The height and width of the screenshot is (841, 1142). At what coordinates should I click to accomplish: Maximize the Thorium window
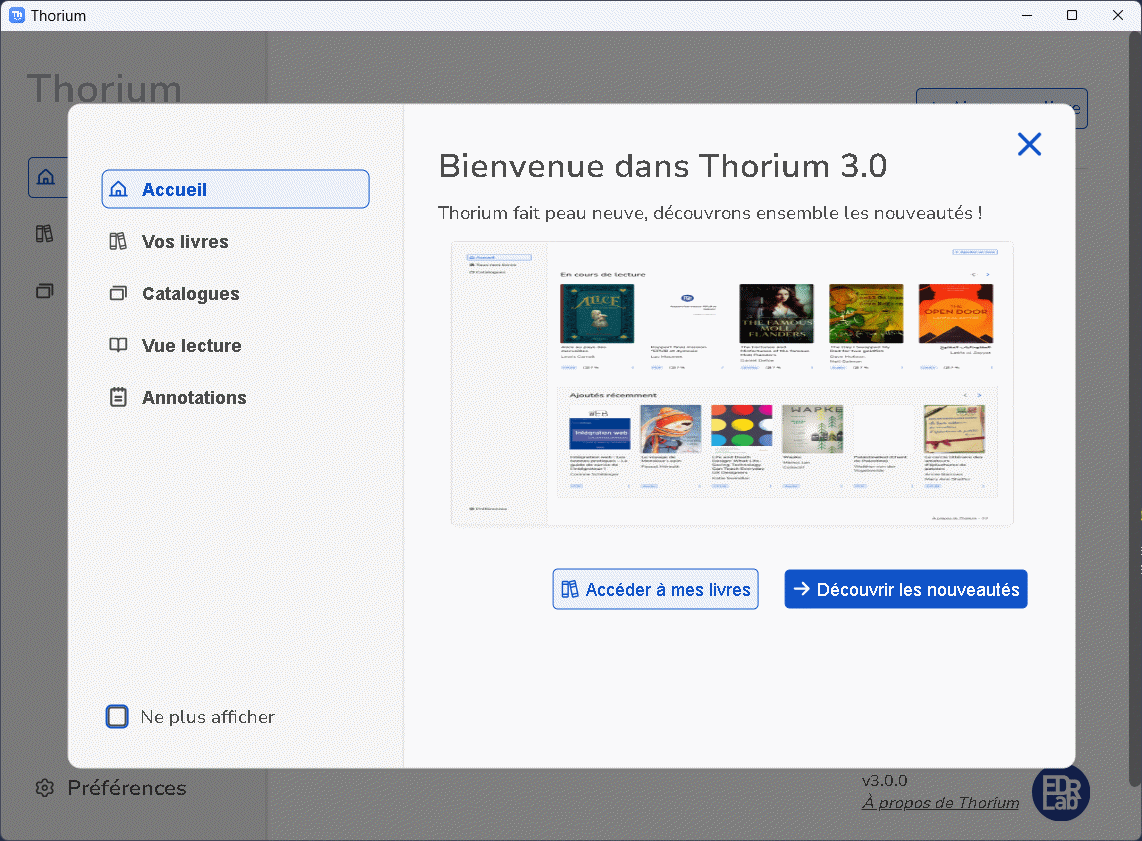(1072, 15)
